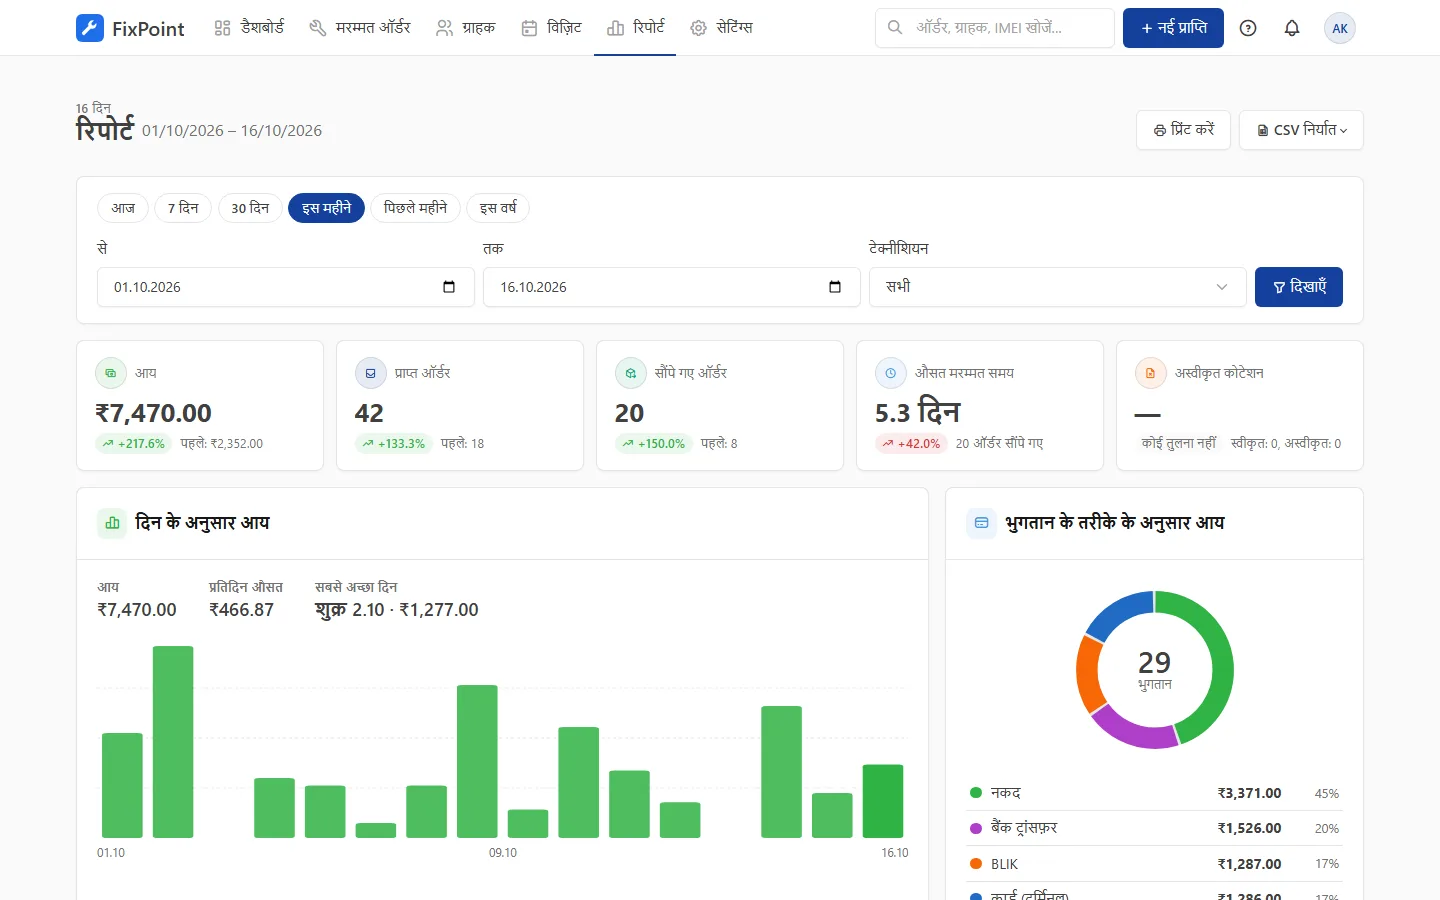Click the प्राप्त ऑर्डर card inbox icon
Screen dimensions: 1440x900
(x=371, y=373)
